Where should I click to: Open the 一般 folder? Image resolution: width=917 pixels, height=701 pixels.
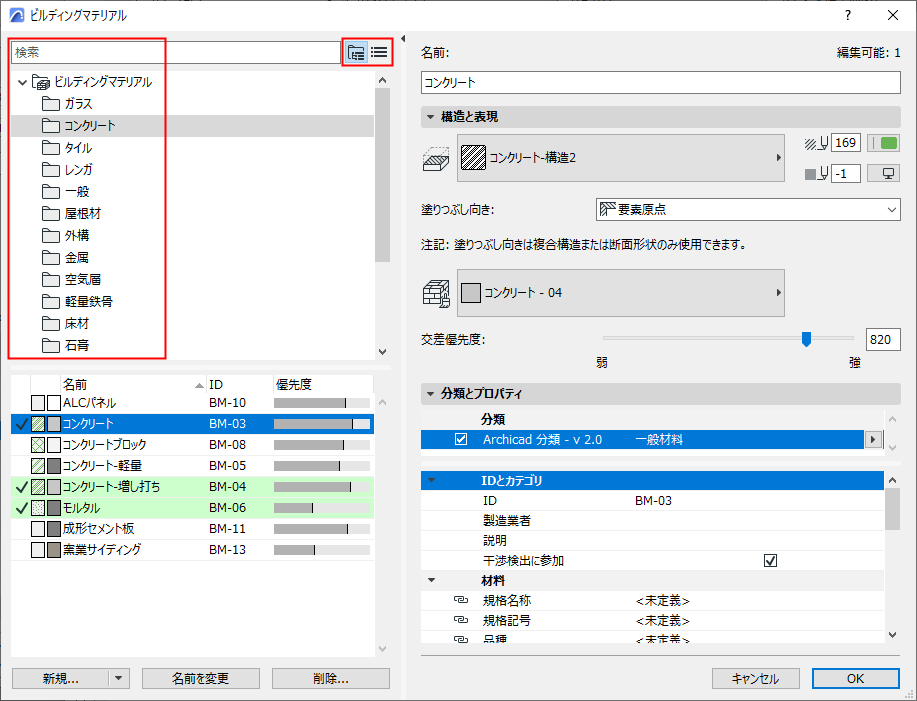tap(66, 192)
